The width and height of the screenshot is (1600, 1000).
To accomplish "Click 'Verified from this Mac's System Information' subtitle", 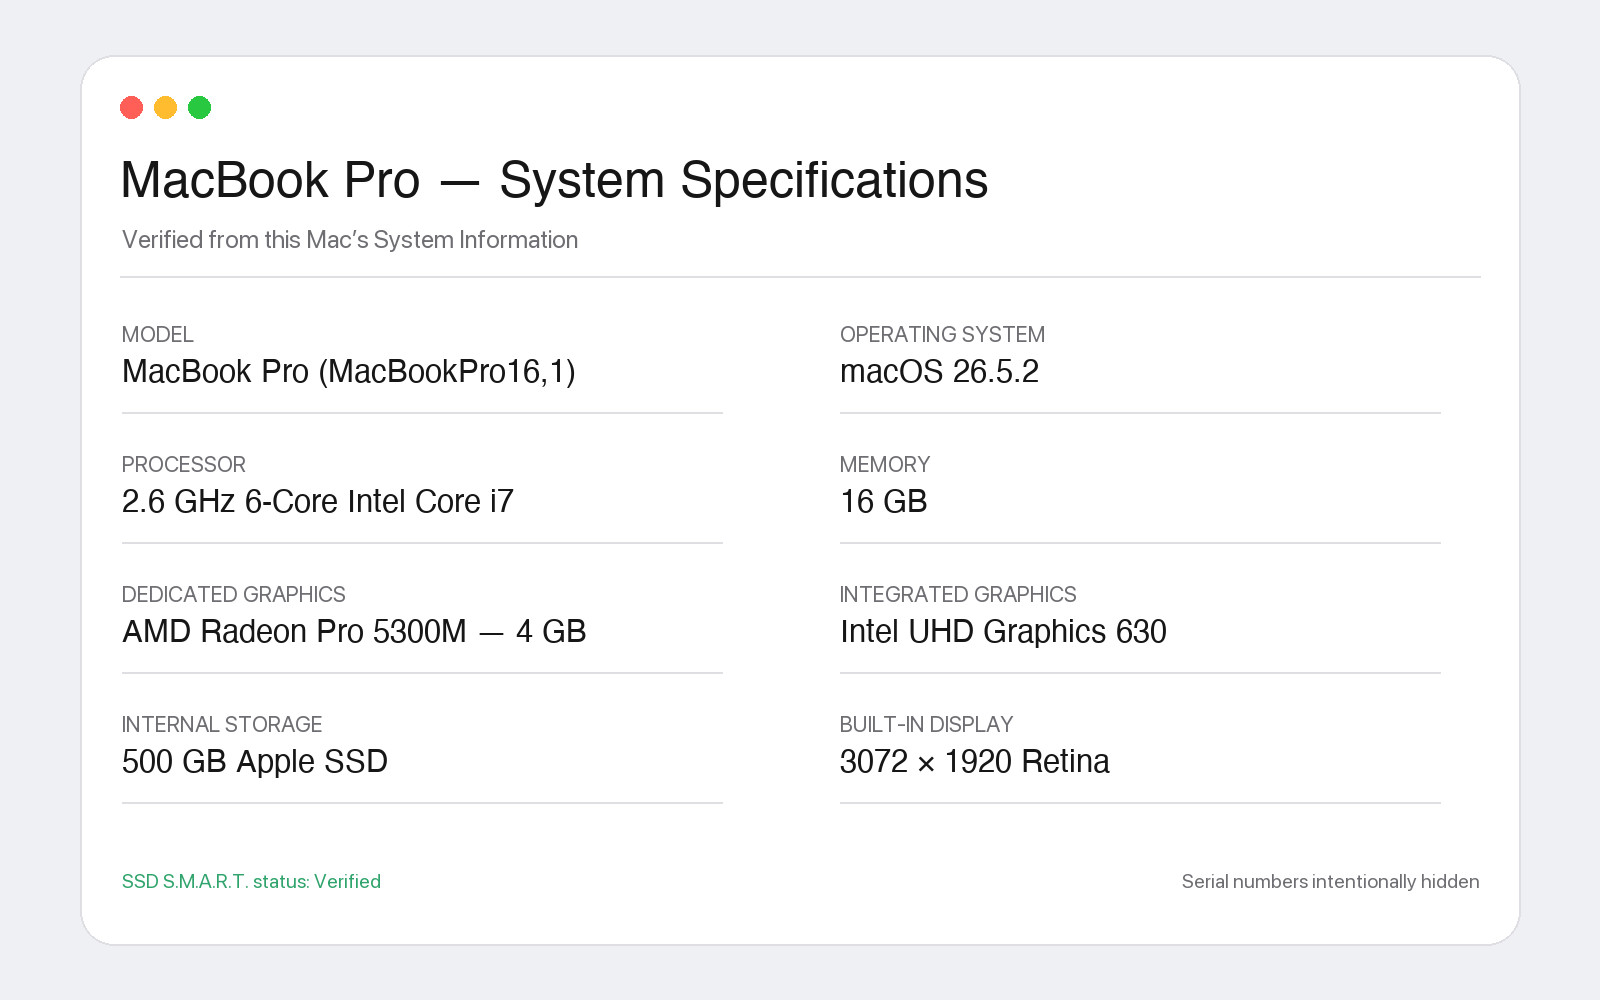I will click(x=350, y=240).
